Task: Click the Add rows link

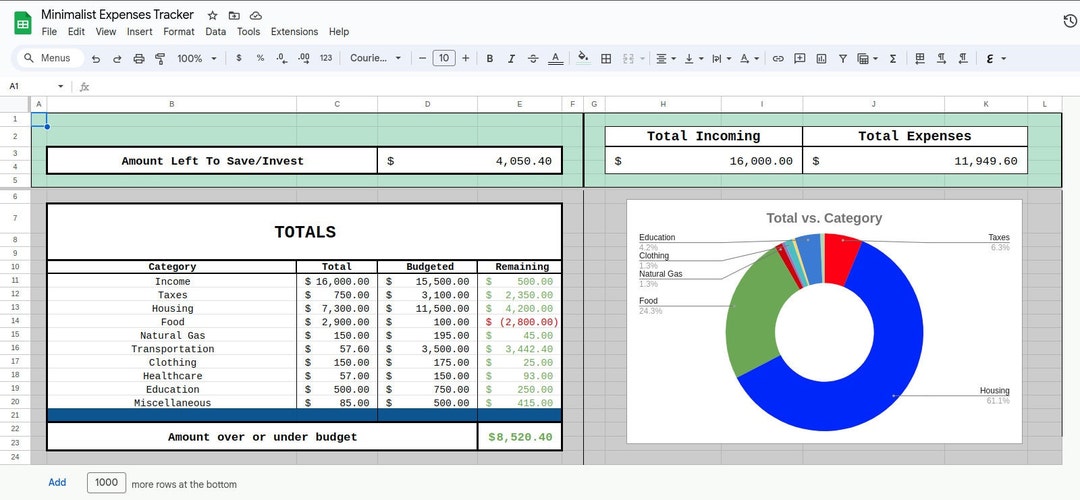Action: click(x=57, y=483)
